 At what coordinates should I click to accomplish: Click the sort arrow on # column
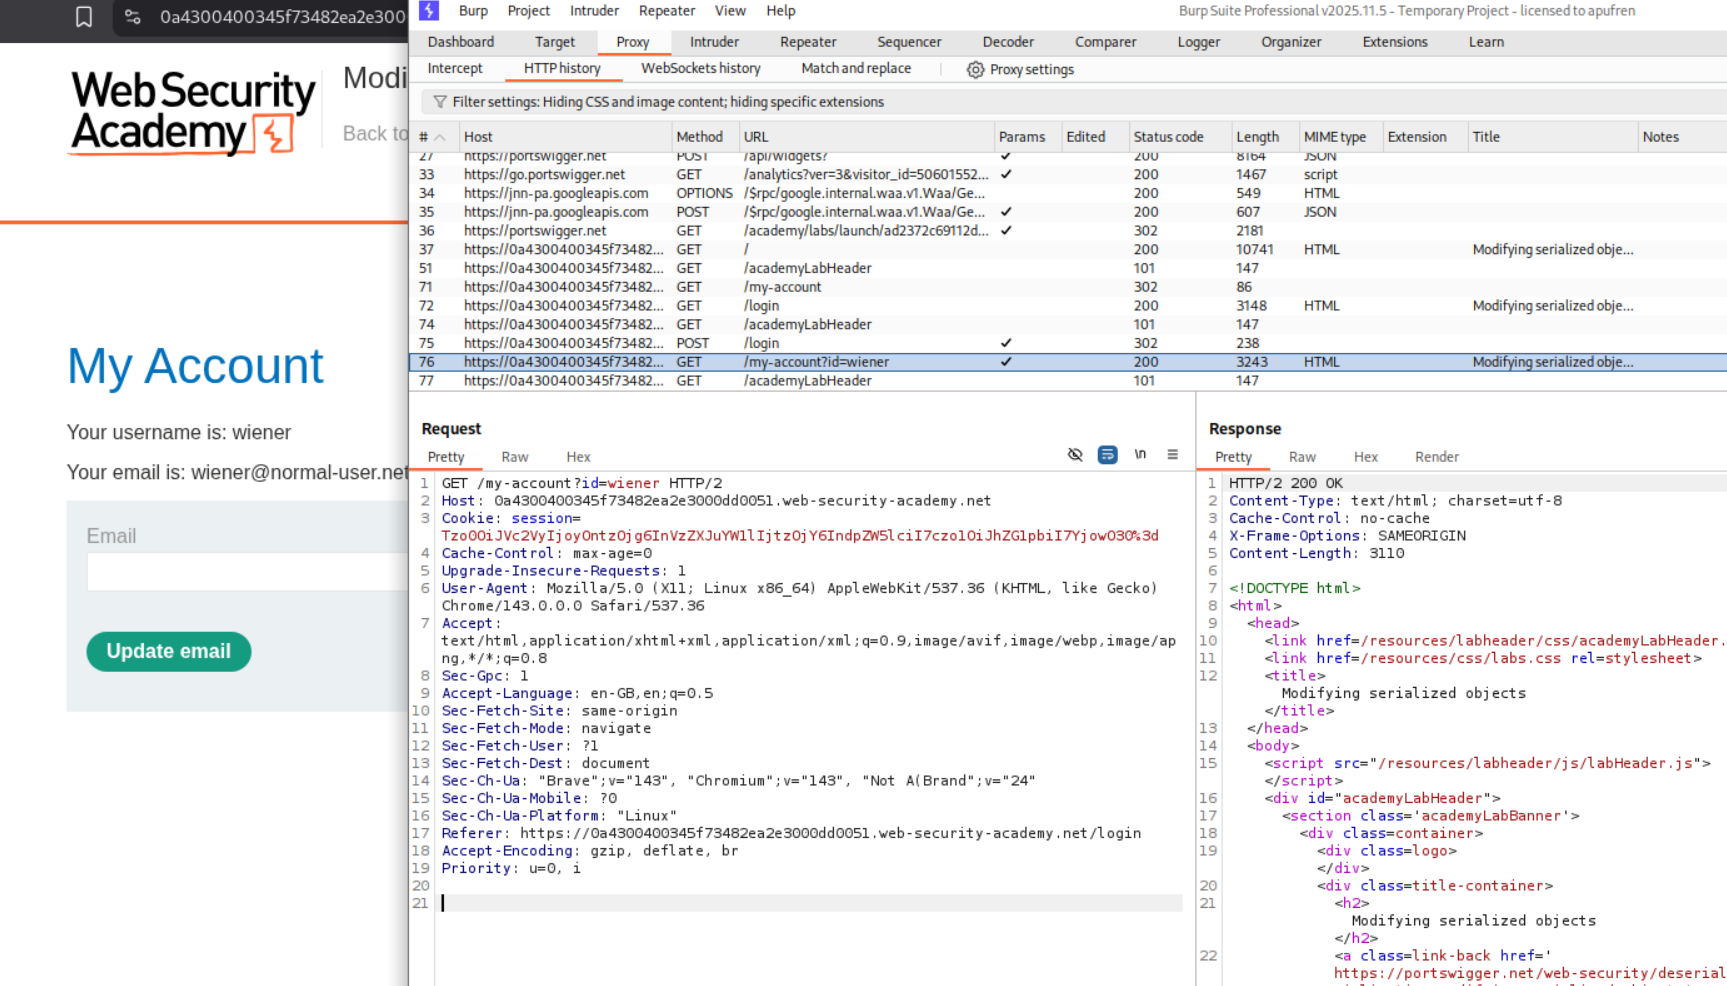pyautogui.click(x=440, y=137)
